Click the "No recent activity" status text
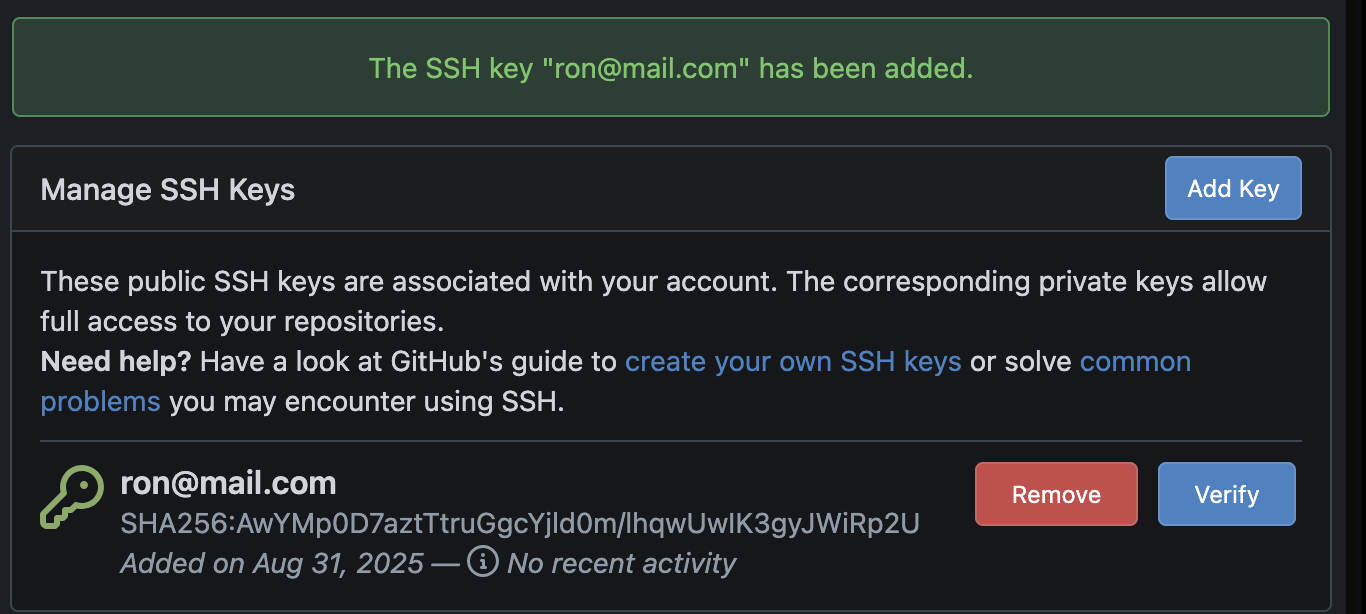Image resolution: width=1366 pixels, height=614 pixels. tap(621, 563)
